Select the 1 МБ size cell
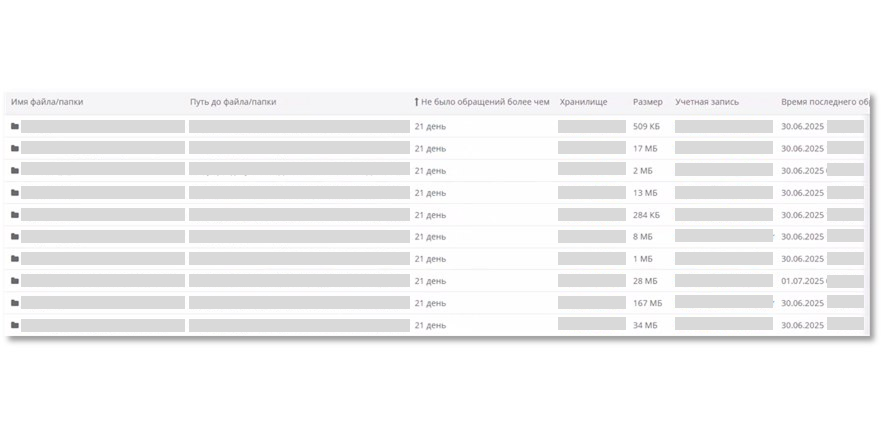Viewport: 883px width, 436px height. [x=645, y=259]
